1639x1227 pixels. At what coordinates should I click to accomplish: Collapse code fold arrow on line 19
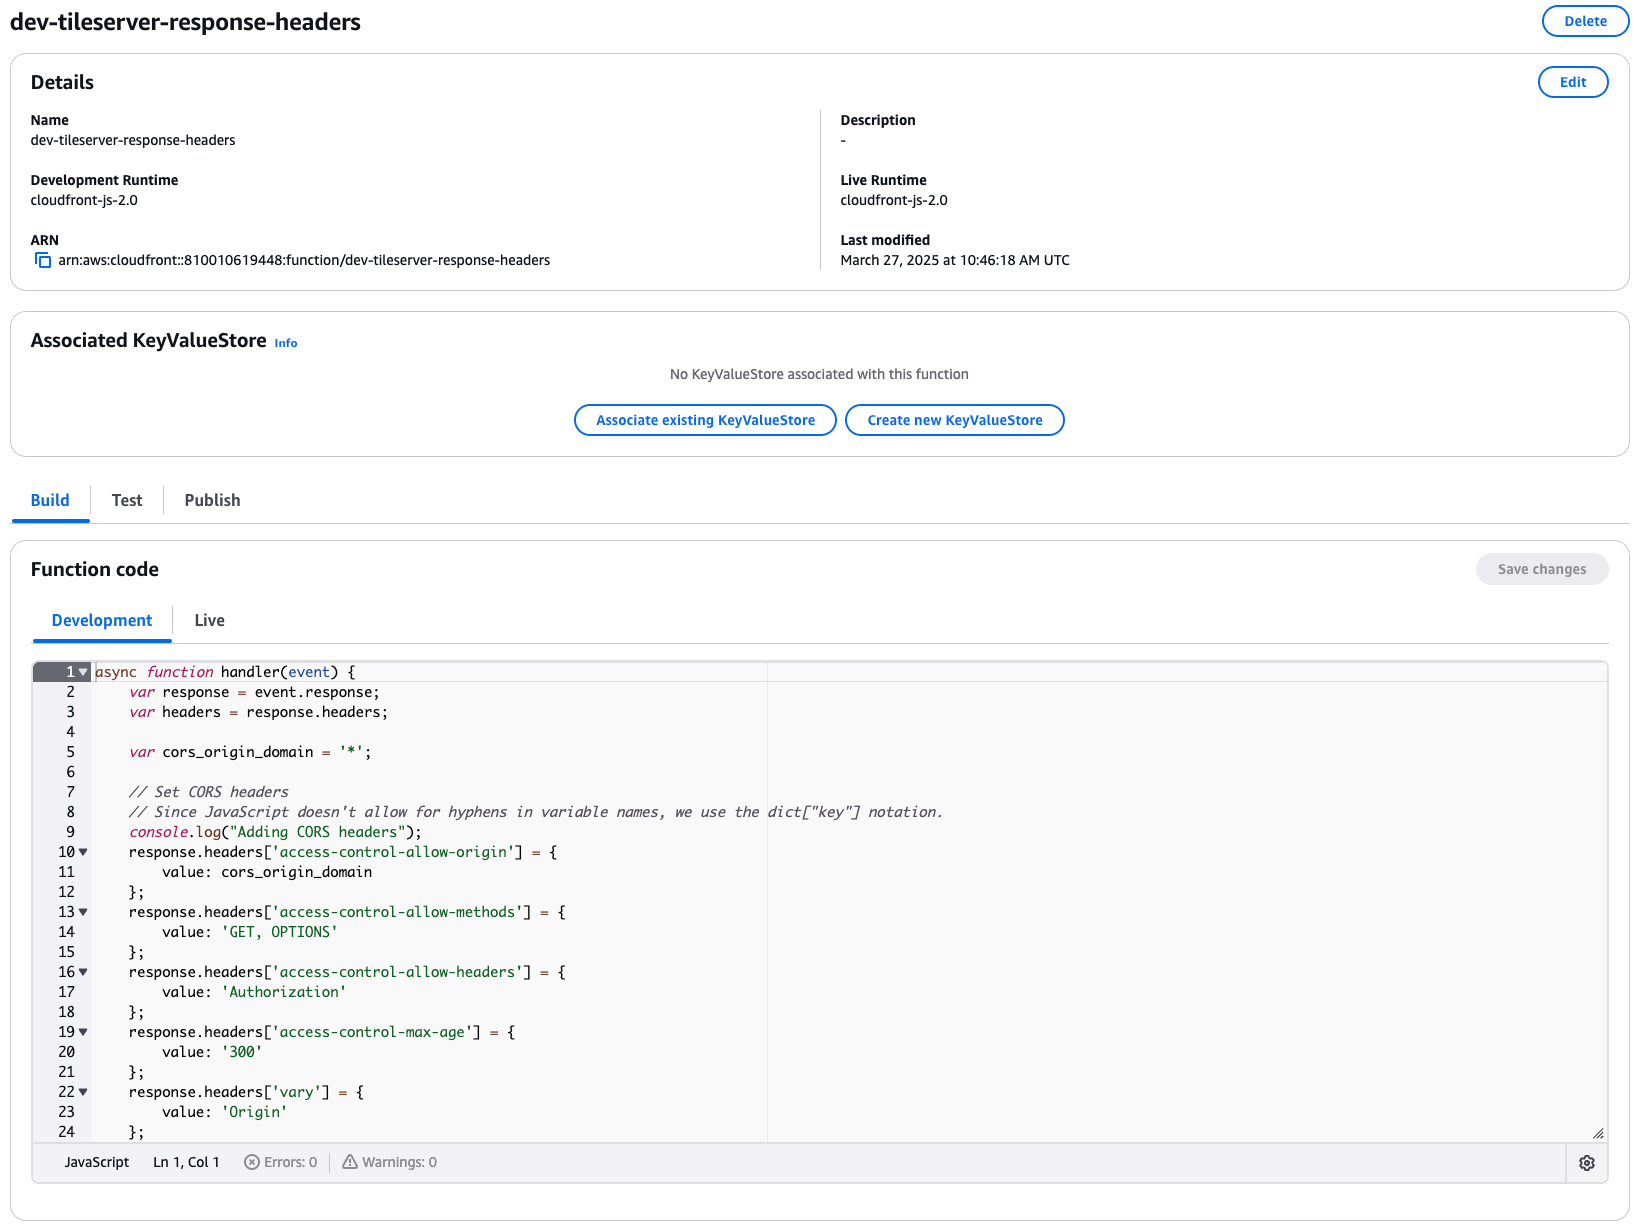point(83,1032)
